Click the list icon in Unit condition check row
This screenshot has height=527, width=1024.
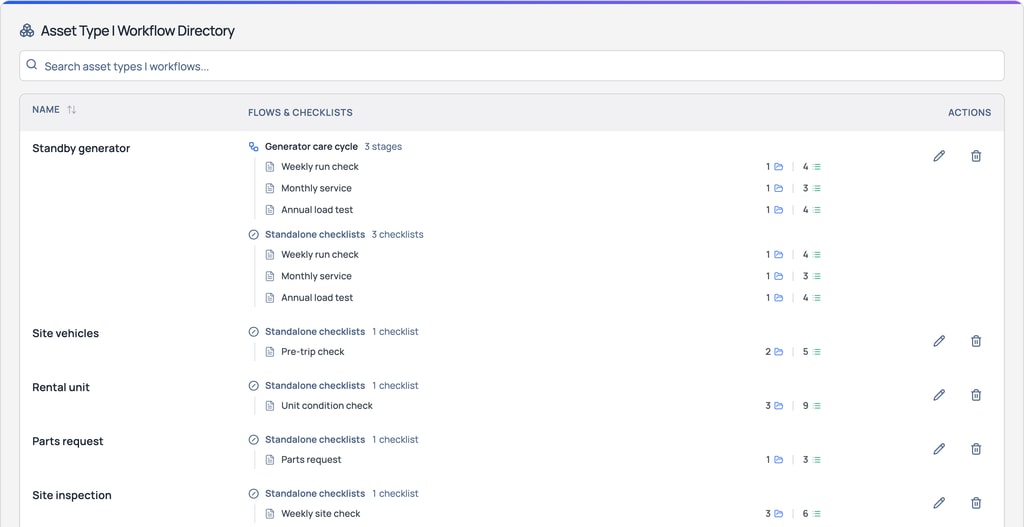coord(816,406)
